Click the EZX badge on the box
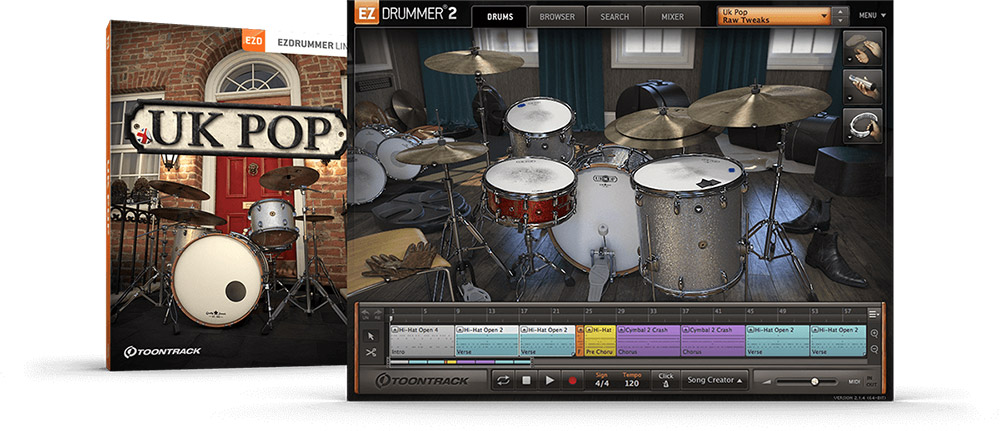 click(x=253, y=40)
